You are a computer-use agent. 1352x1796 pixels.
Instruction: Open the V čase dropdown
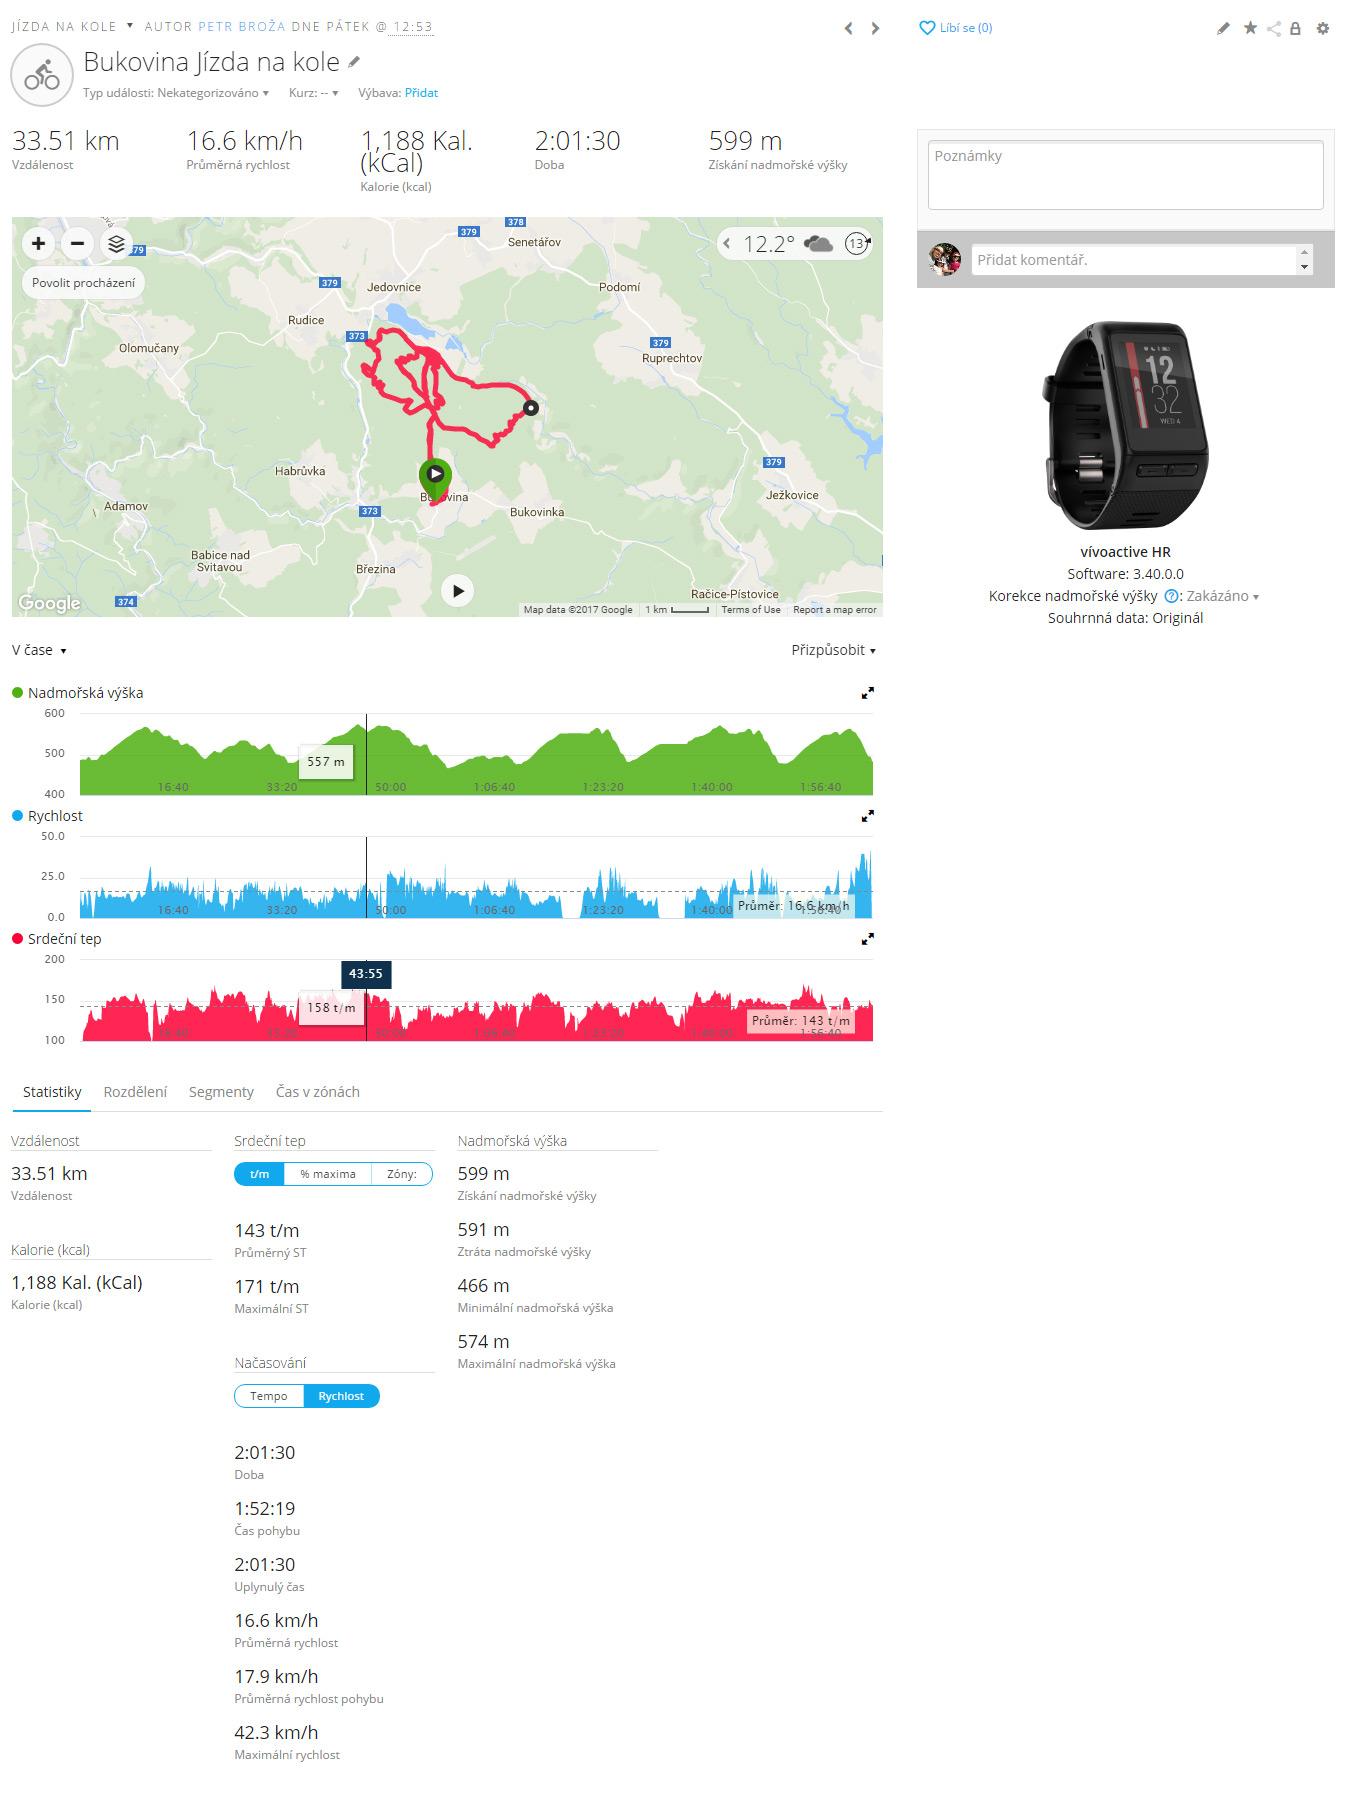39,650
